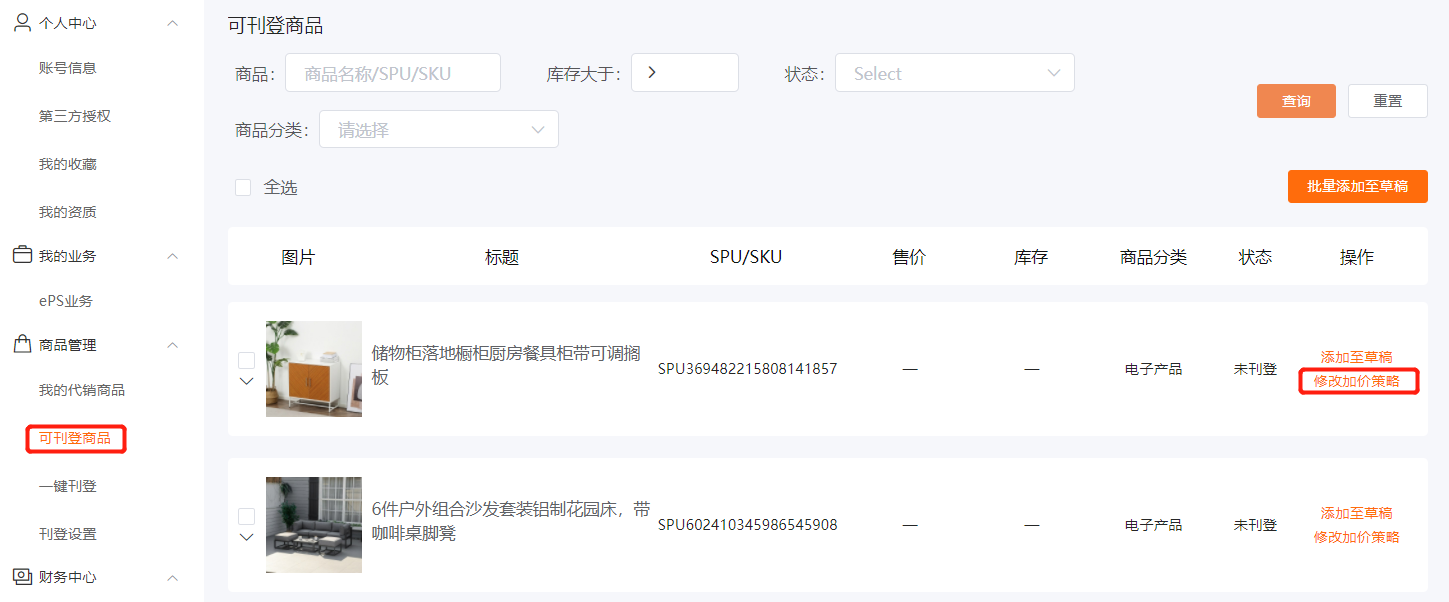Click the 重置 reset button
1449x602 pixels.
[x=1387, y=101]
